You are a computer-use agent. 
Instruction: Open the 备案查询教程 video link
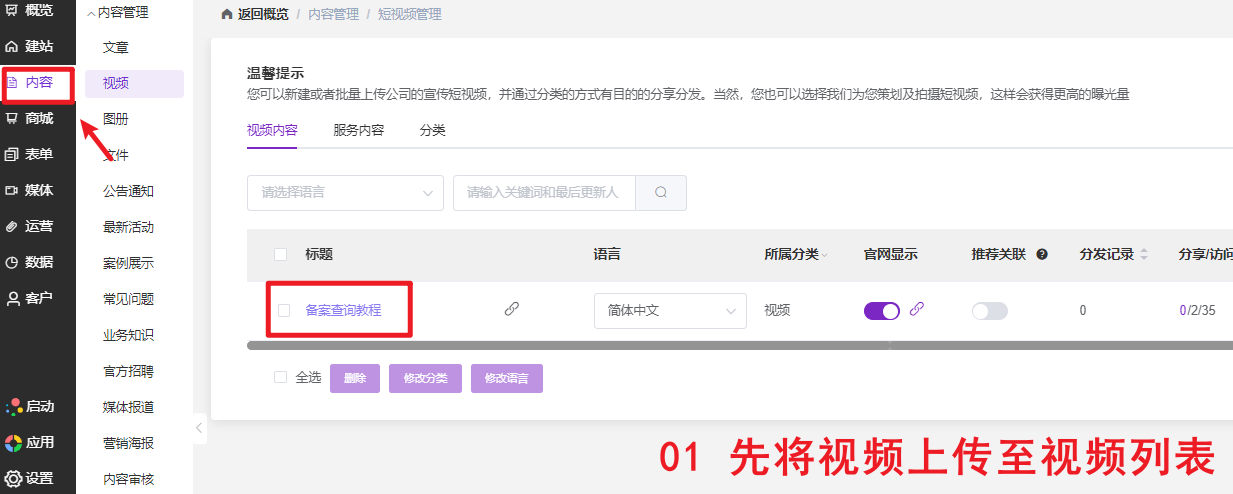(343, 310)
